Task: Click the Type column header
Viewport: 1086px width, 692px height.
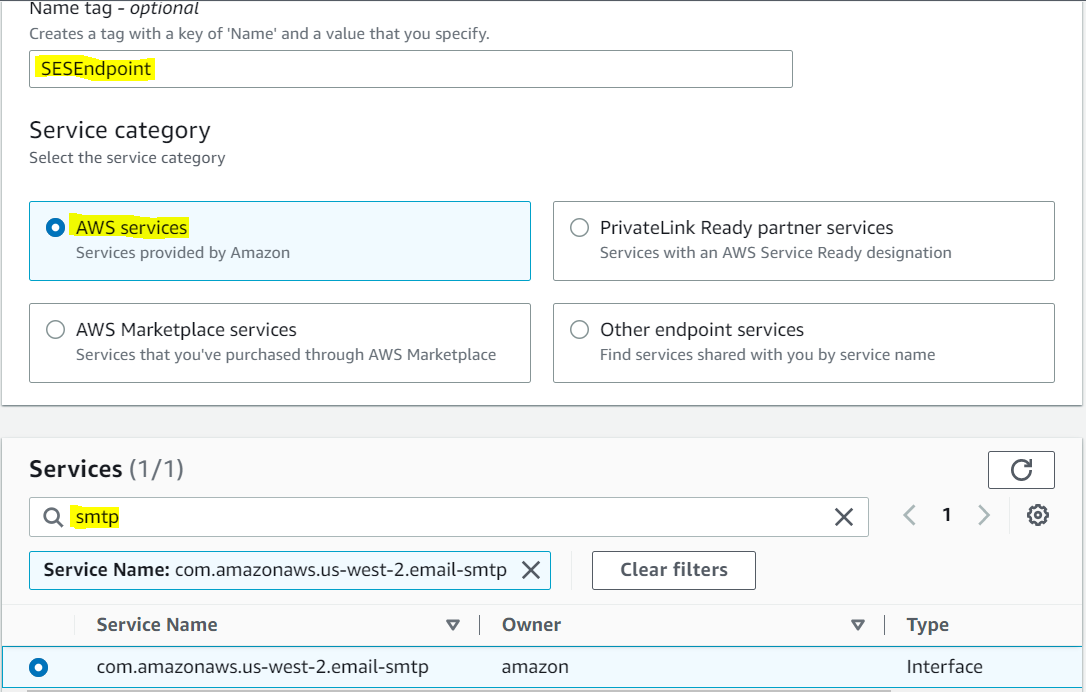Action: 927,625
